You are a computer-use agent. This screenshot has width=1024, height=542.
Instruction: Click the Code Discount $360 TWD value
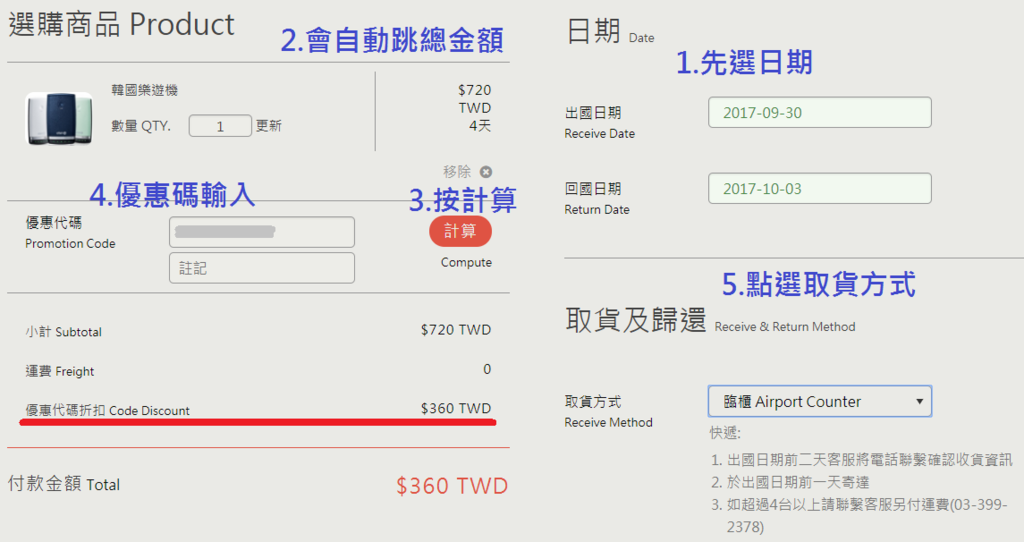coord(456,408)
